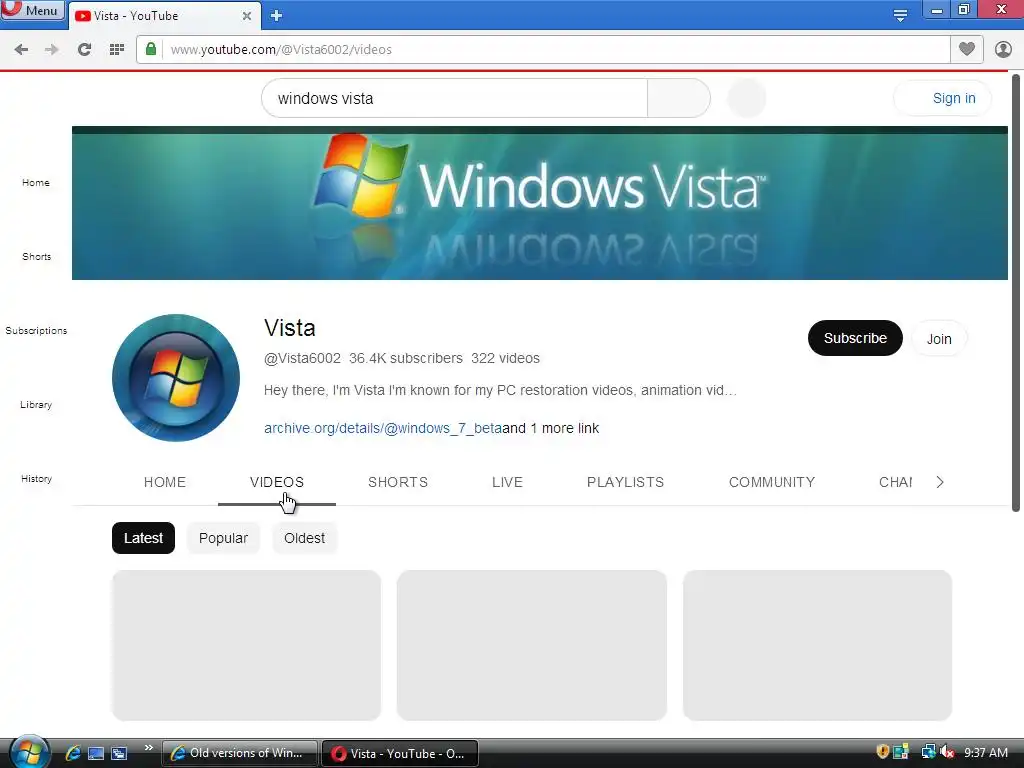
Task: Click the first loading video thumbnail
Action: [246, 645]
